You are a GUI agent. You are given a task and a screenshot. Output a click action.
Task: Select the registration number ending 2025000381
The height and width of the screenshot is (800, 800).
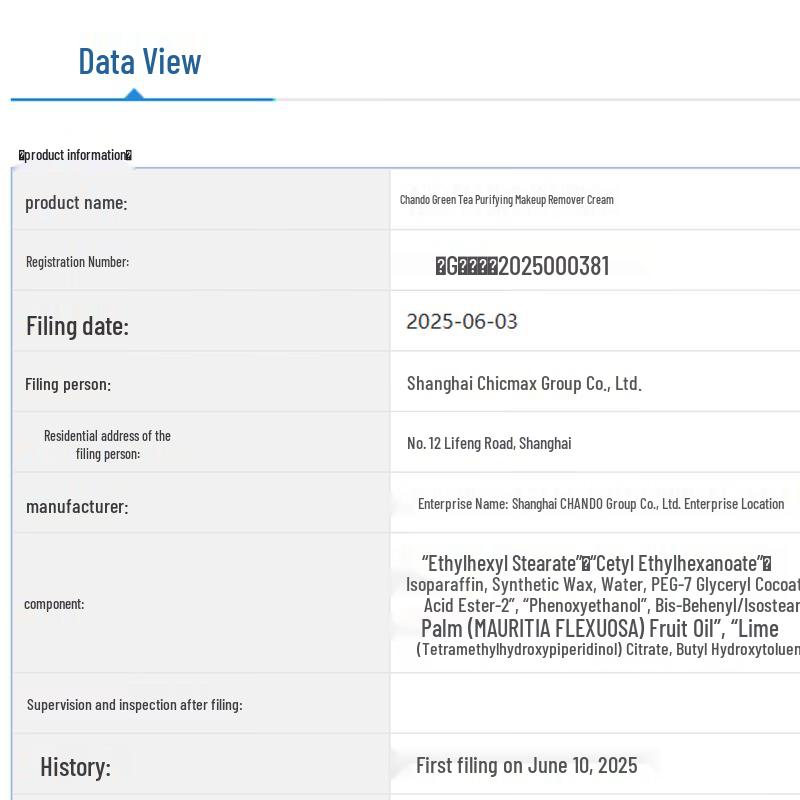[x=522, y=266]
